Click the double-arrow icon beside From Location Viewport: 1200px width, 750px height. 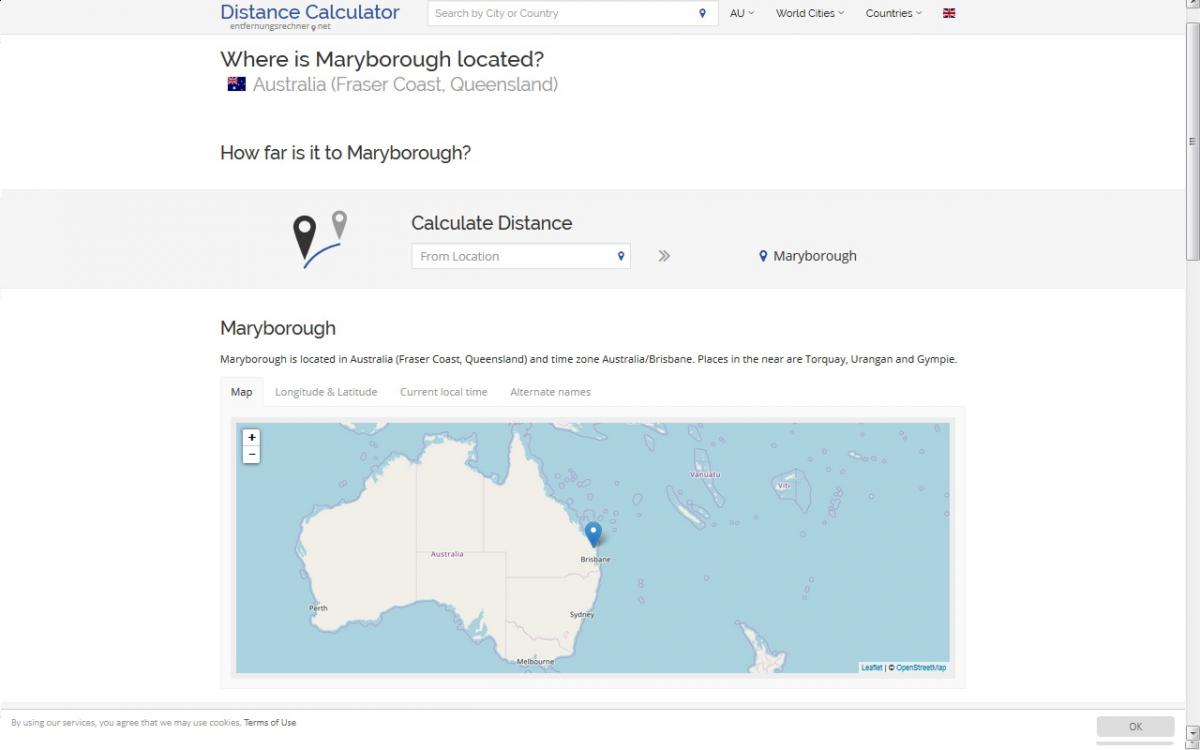click(664, 256)
